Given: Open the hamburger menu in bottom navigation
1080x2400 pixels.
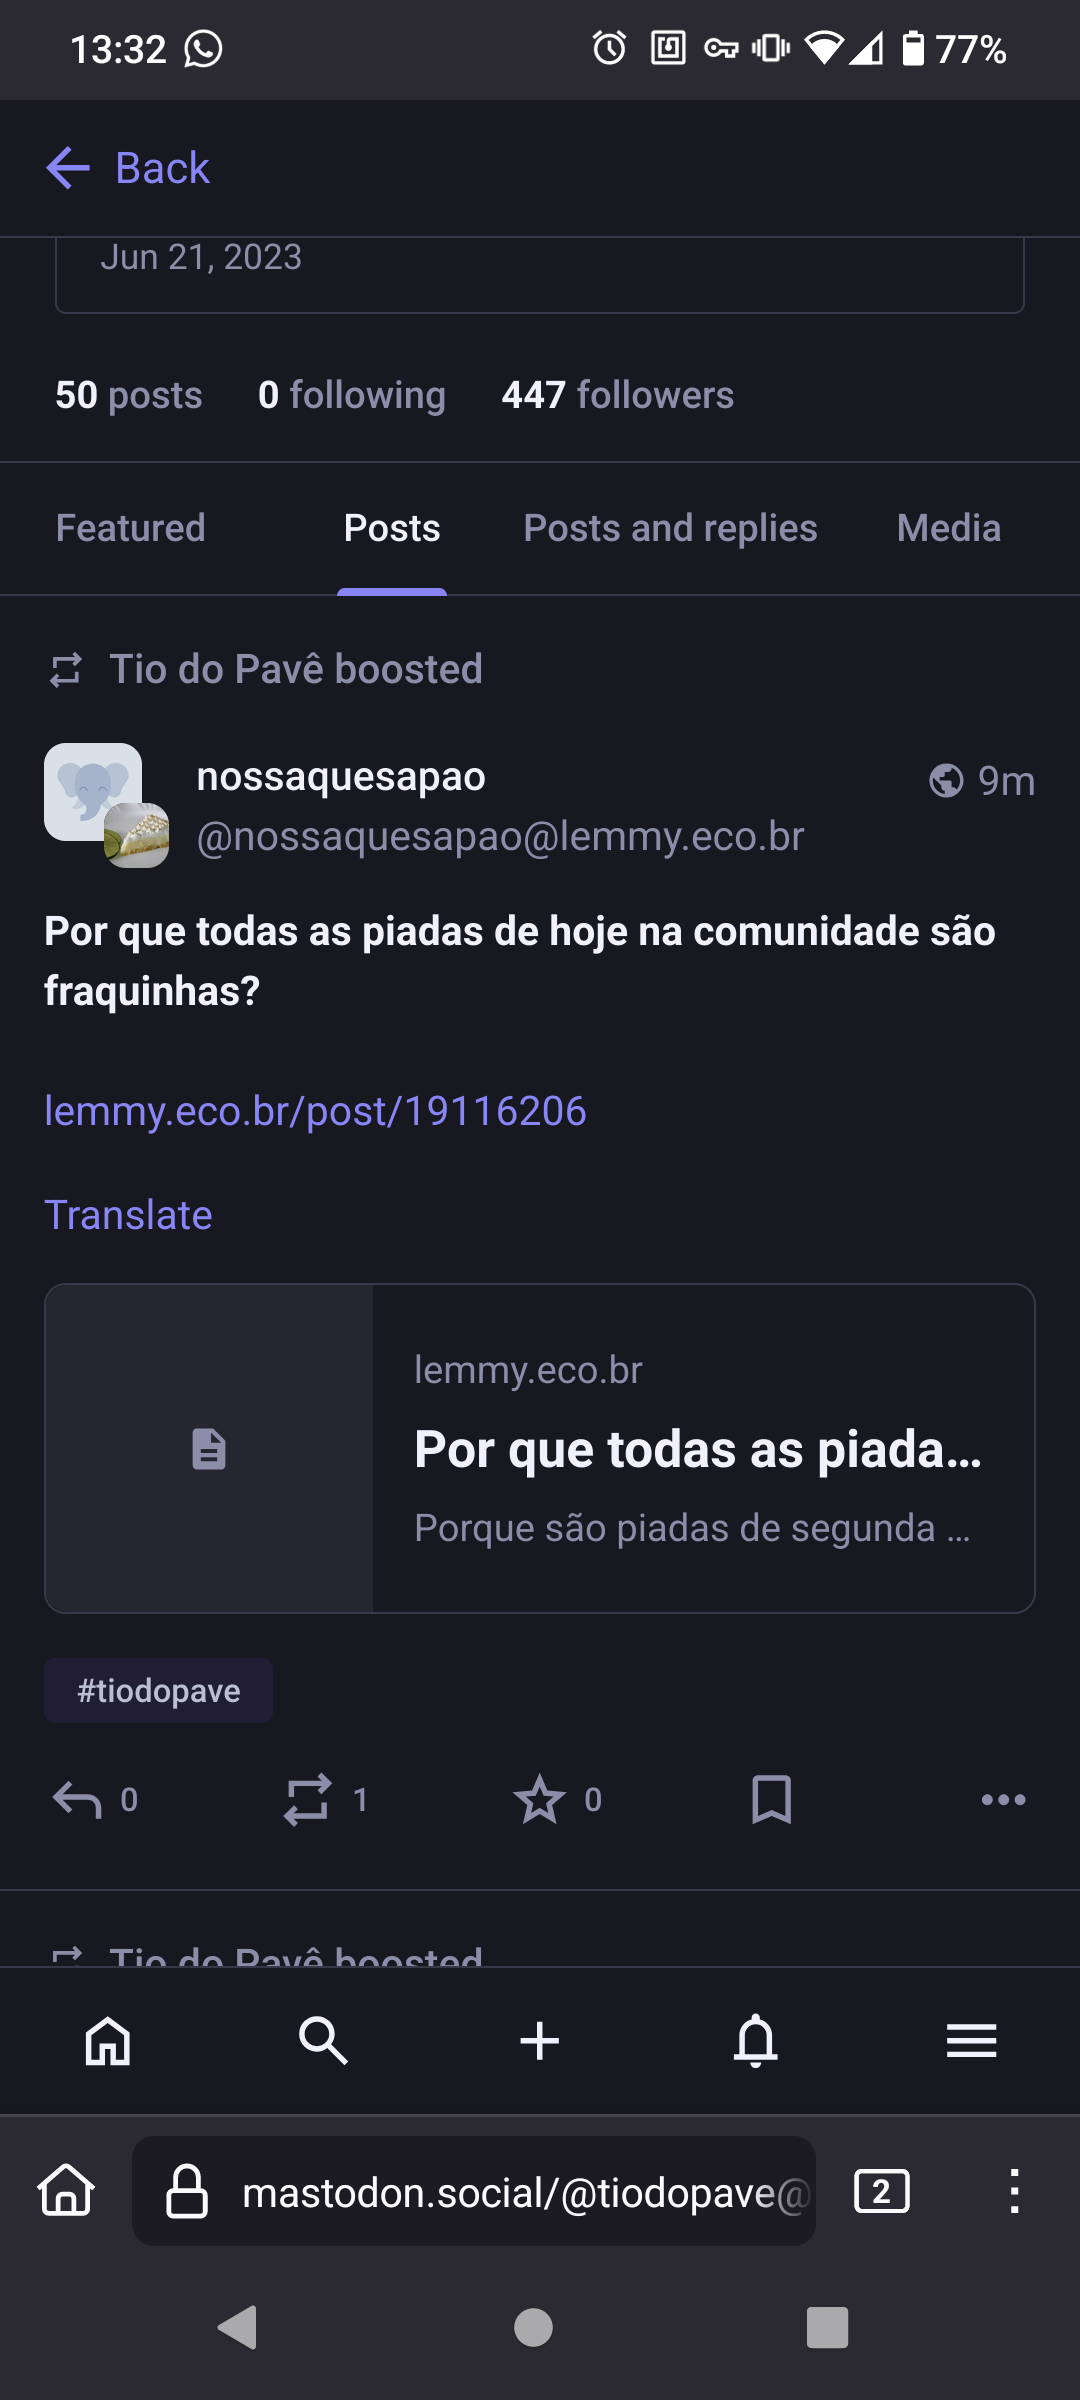Looking at the screenshot, I should pyautogui.click(x=971, y=2040).
